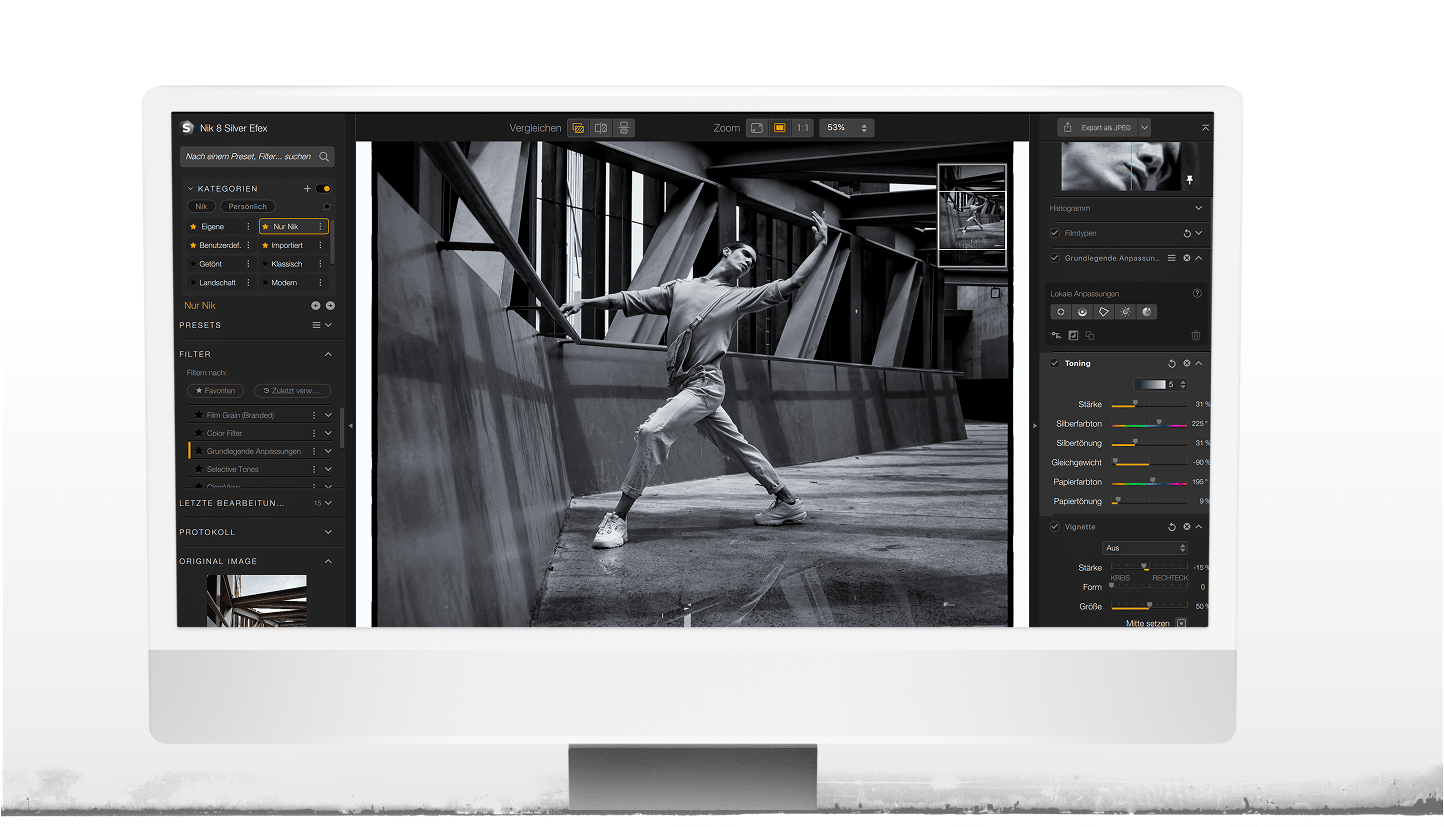
Task: Select the split preview compare icon
Action: coord(601,128)
